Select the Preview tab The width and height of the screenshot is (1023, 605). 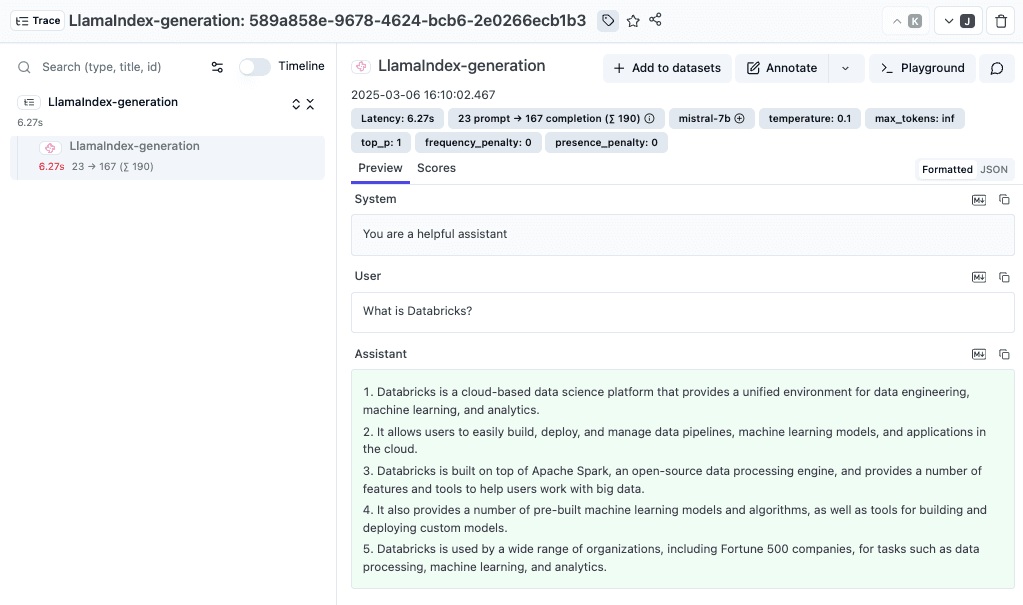[380, 168]
